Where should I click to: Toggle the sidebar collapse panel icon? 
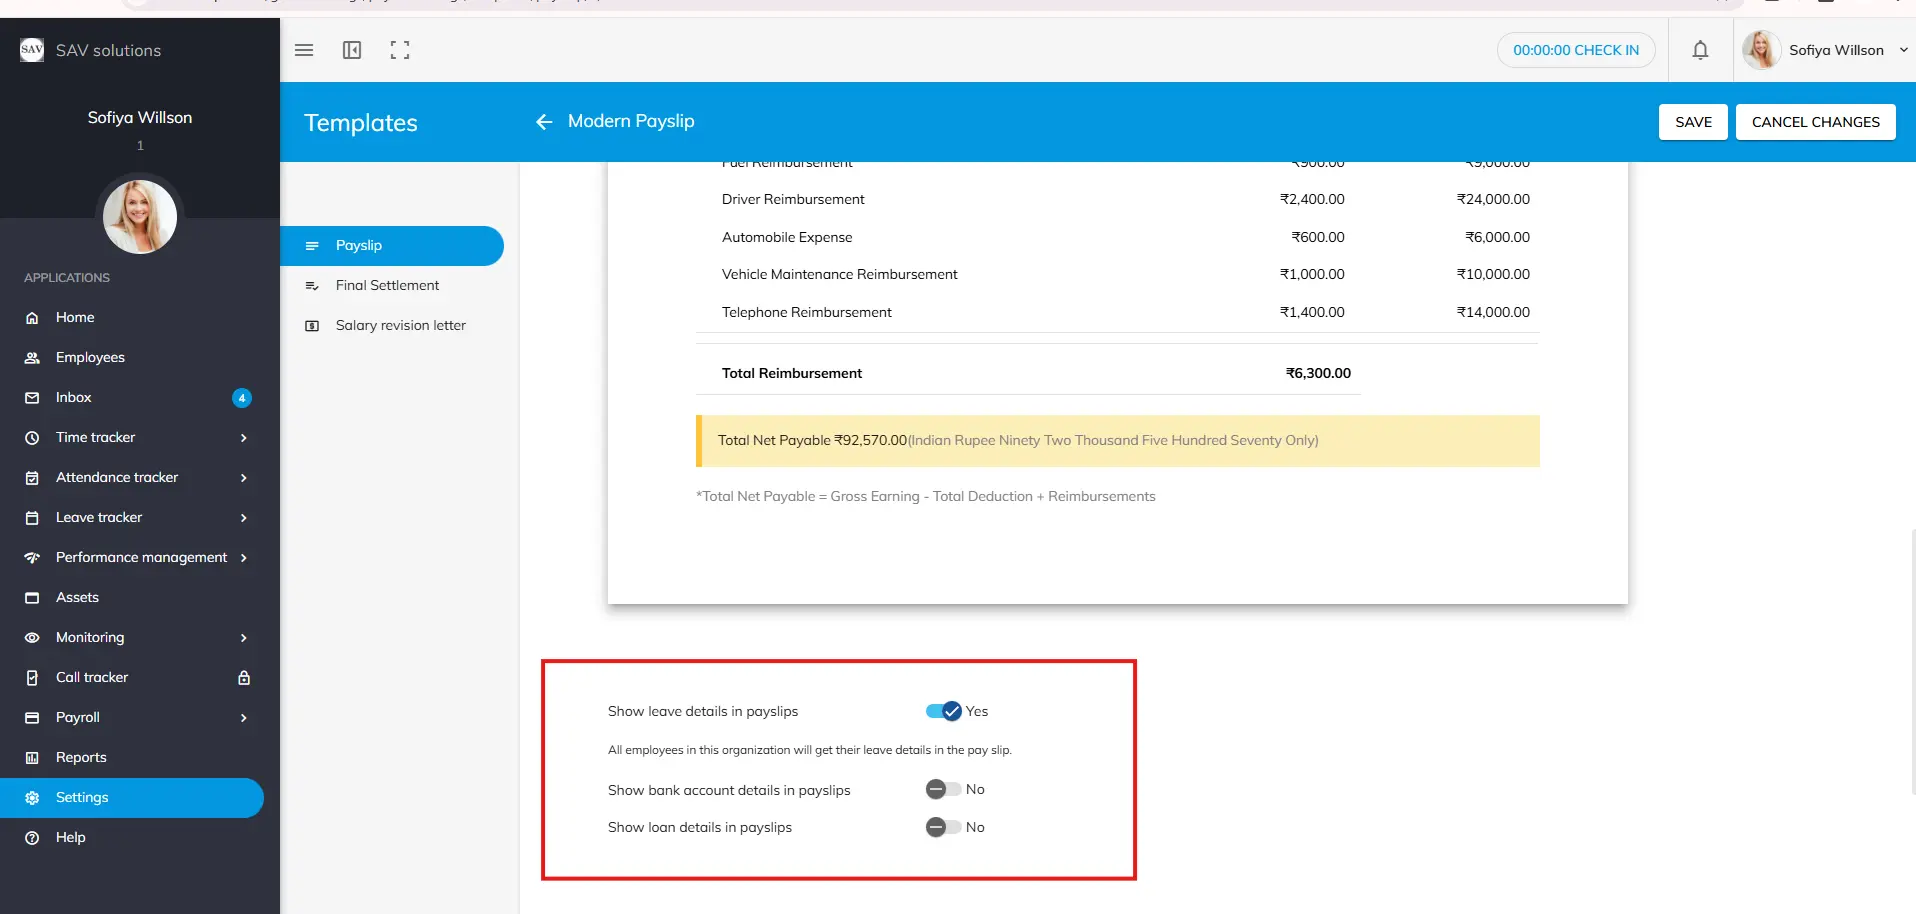click(x=352, y=50)
